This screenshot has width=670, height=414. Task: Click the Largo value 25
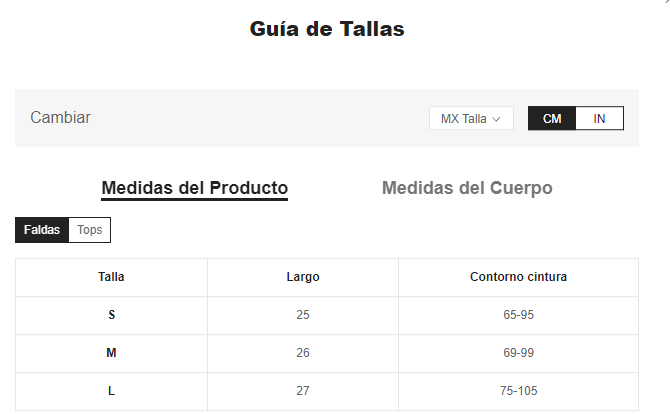[303, 315]
